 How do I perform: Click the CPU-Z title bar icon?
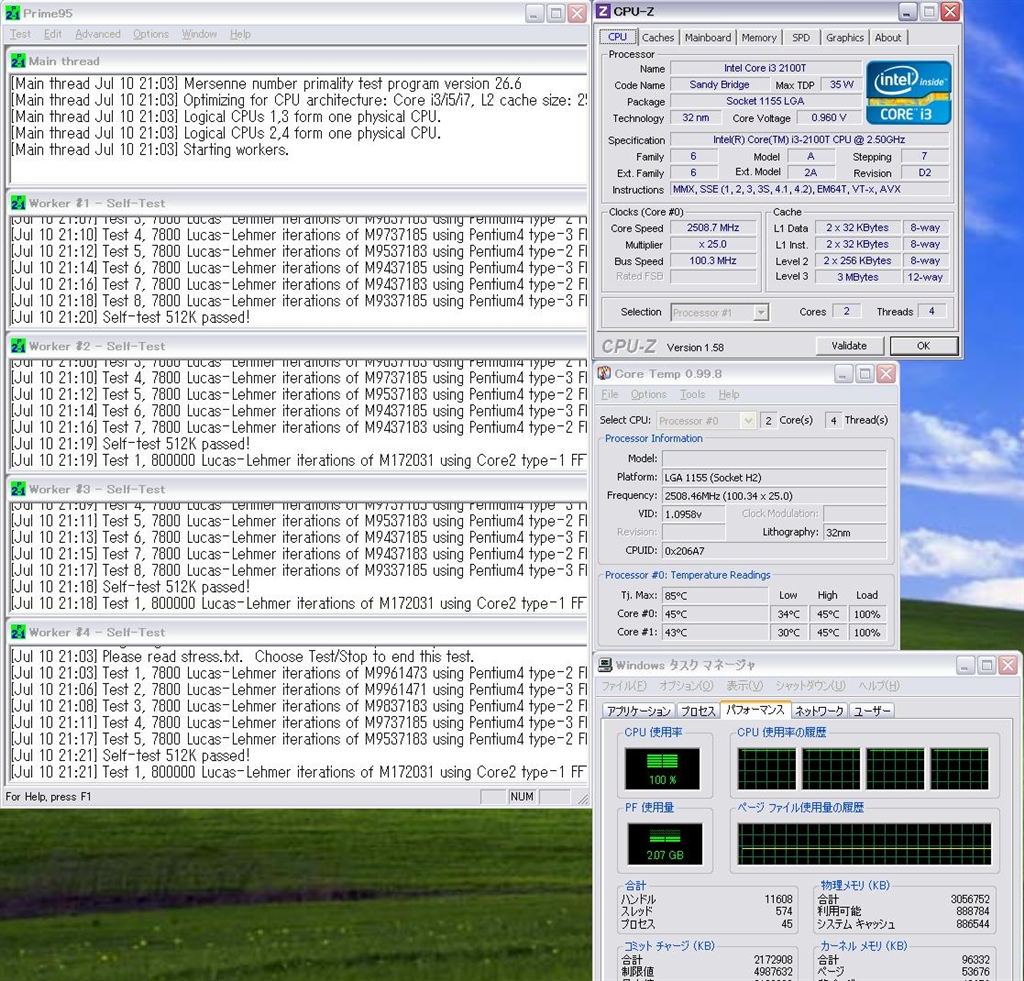[603, 12]
